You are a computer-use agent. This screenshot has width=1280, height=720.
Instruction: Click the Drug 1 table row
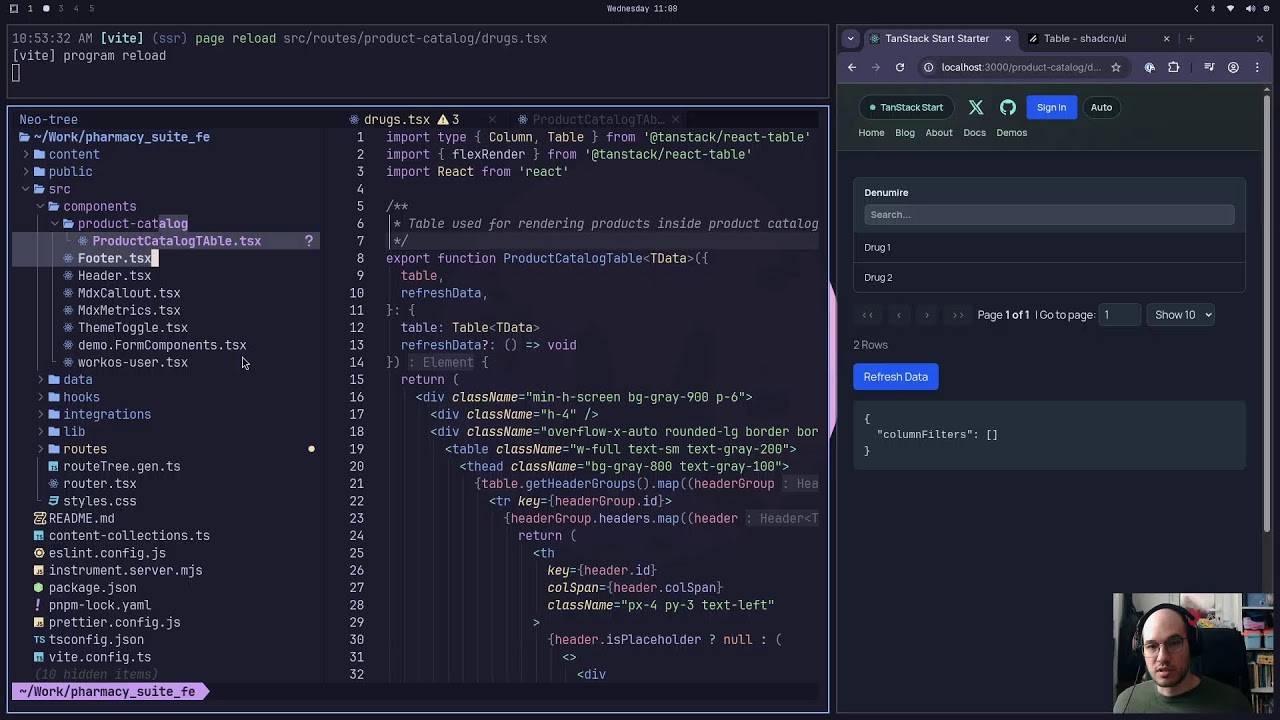click(x=1049, y=247)
